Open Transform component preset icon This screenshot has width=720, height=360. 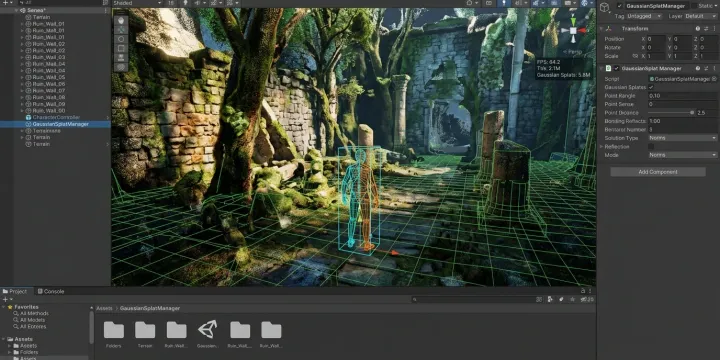click(706, 29)
